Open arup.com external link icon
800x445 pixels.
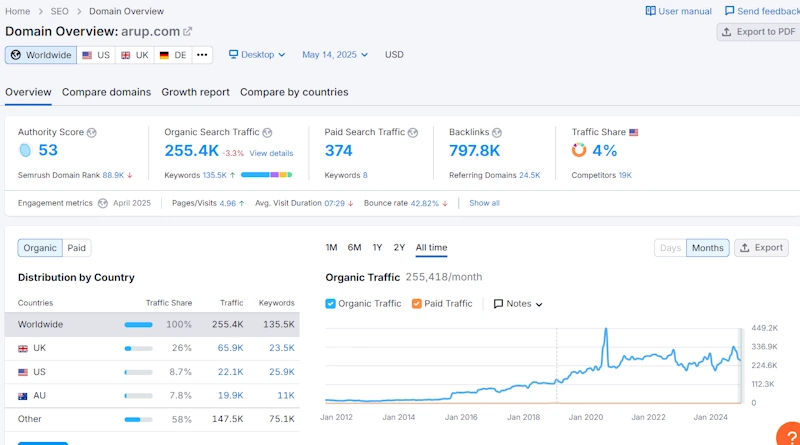click(x=188, y=32)
